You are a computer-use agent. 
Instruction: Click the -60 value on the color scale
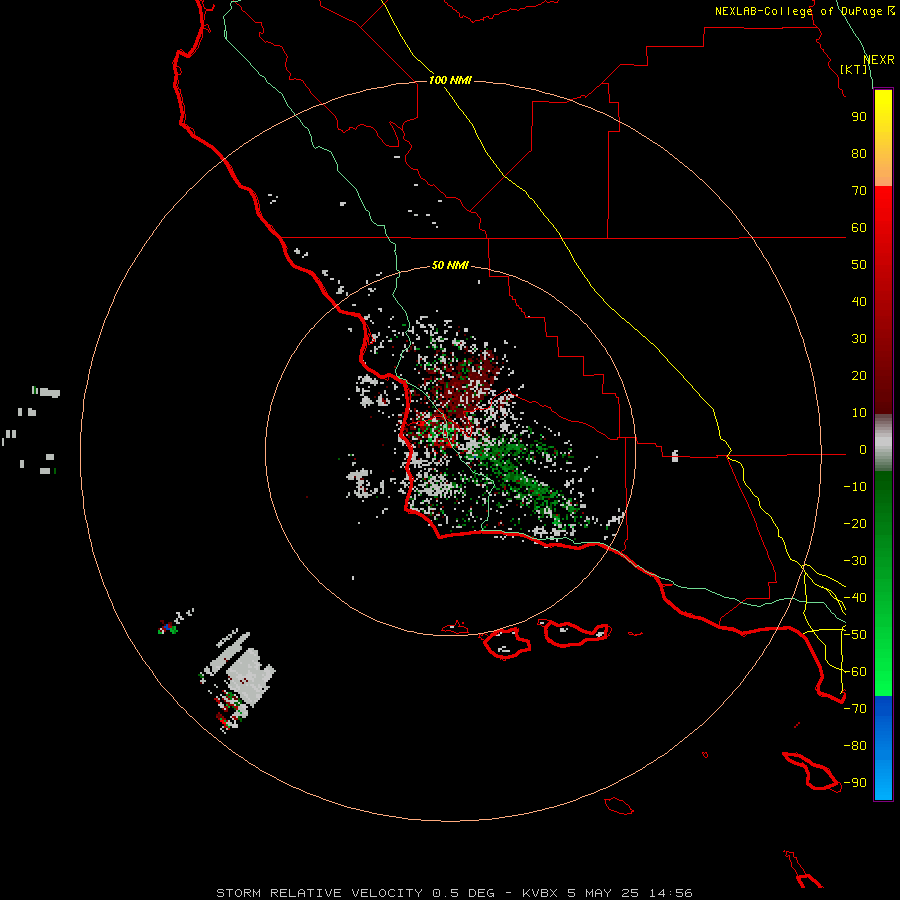pos(855,672)
